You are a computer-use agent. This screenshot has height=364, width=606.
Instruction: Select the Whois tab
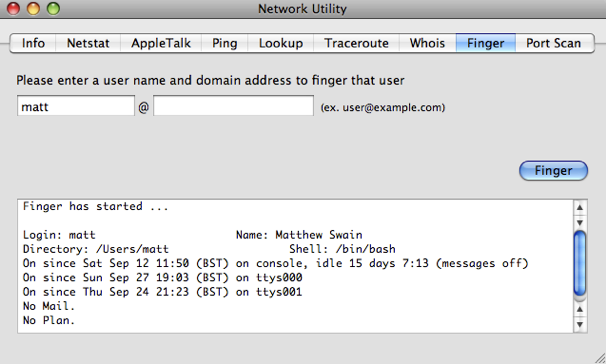427,43
